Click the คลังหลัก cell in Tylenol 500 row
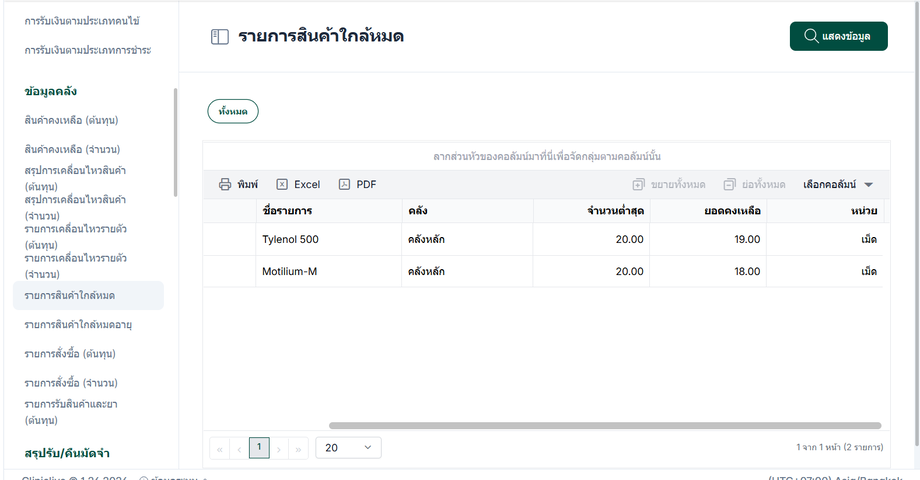The height and width of the screenshot is (480, 920). (x=468, y=239)
